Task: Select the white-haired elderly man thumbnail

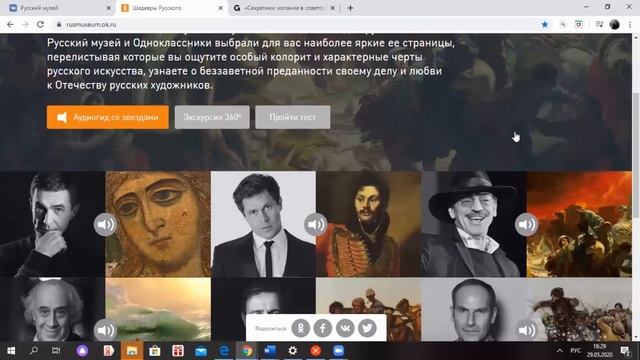Action: pos(52,310)
